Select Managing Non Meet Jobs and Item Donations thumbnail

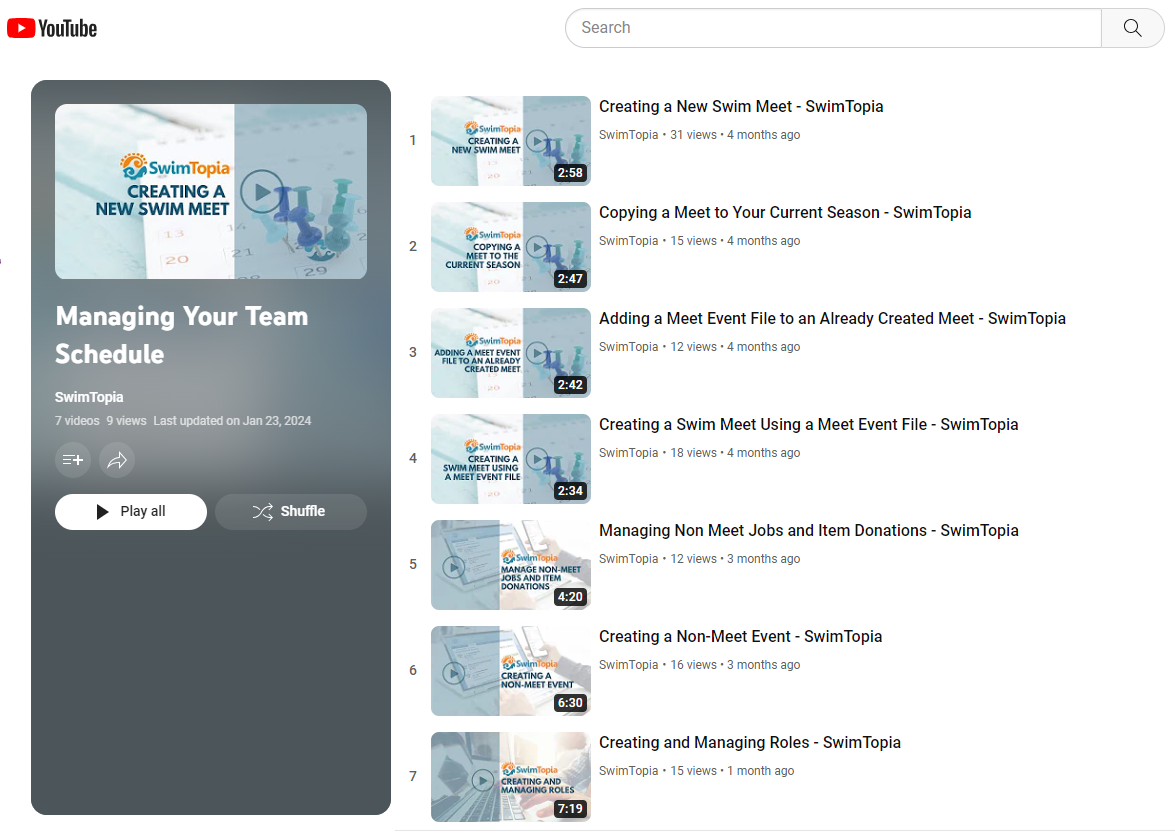510,565
